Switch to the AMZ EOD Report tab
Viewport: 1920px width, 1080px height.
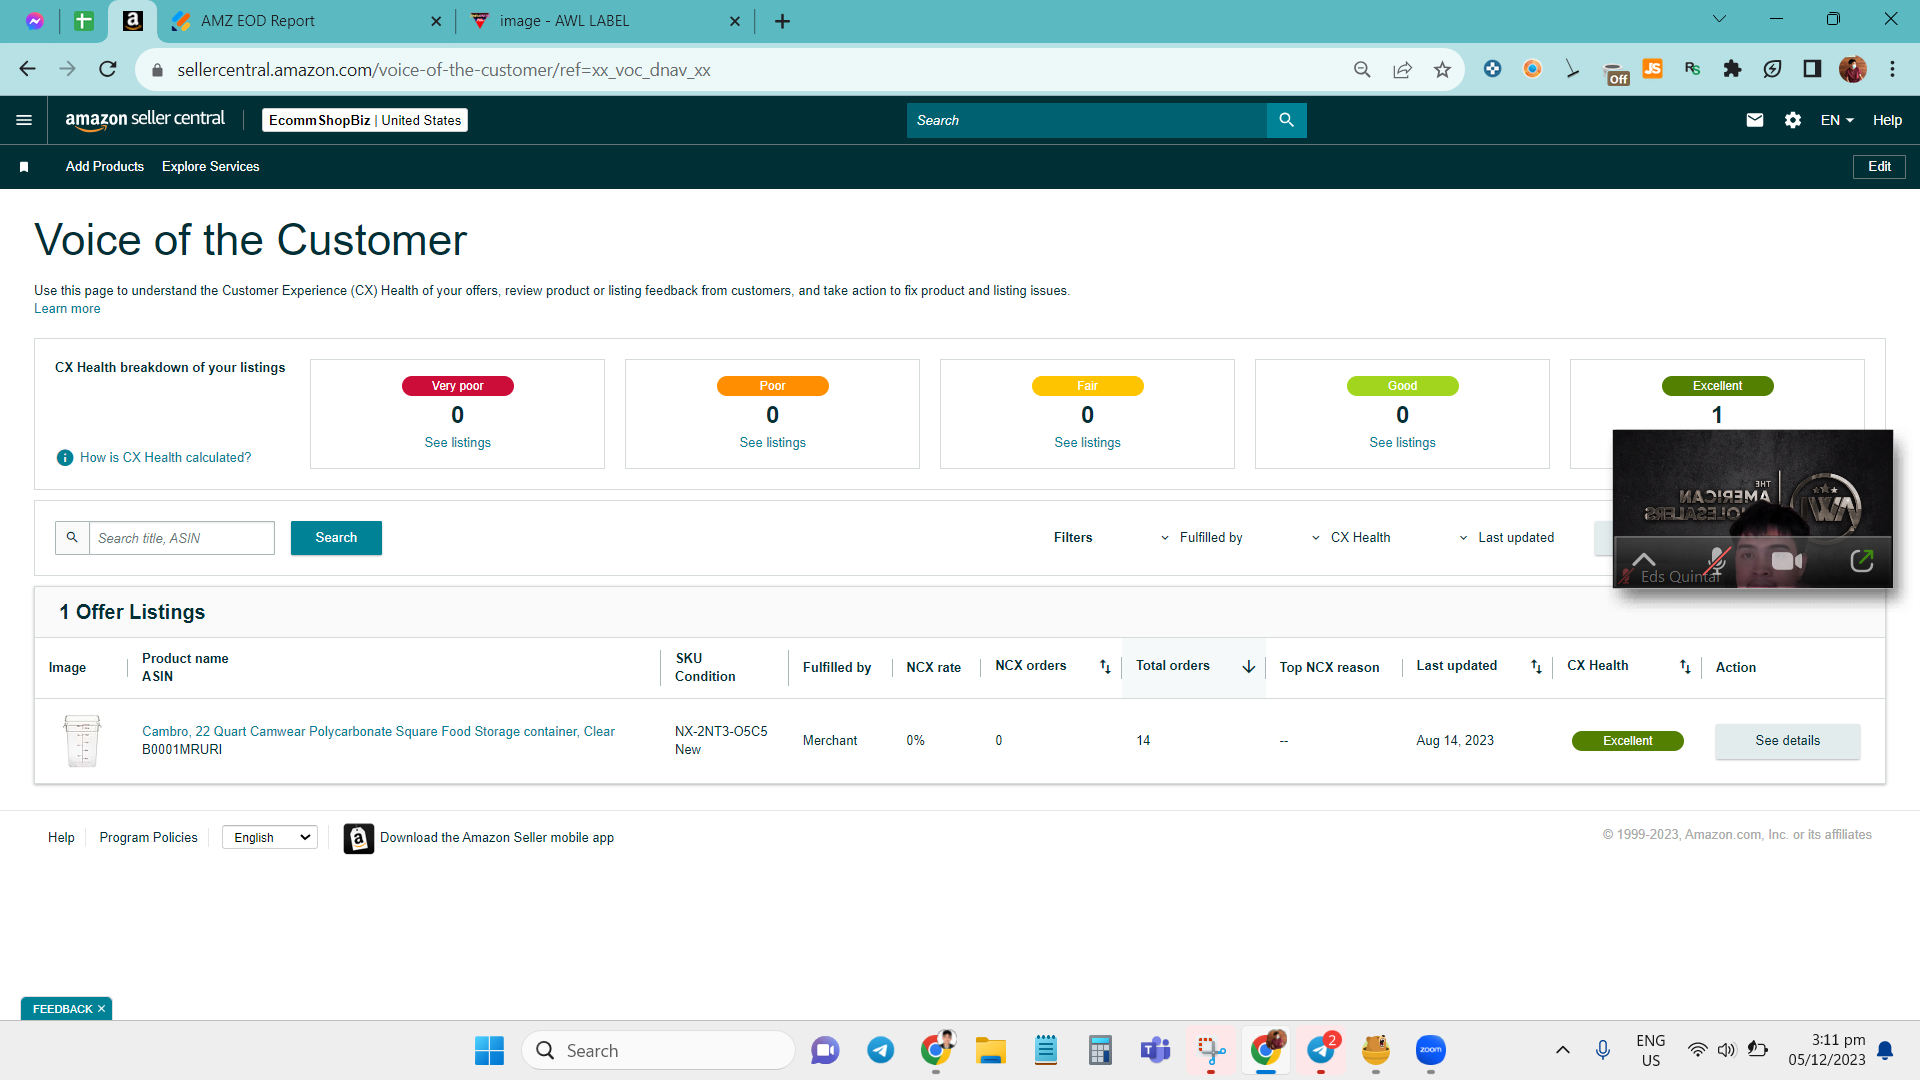tap(306, 21)
